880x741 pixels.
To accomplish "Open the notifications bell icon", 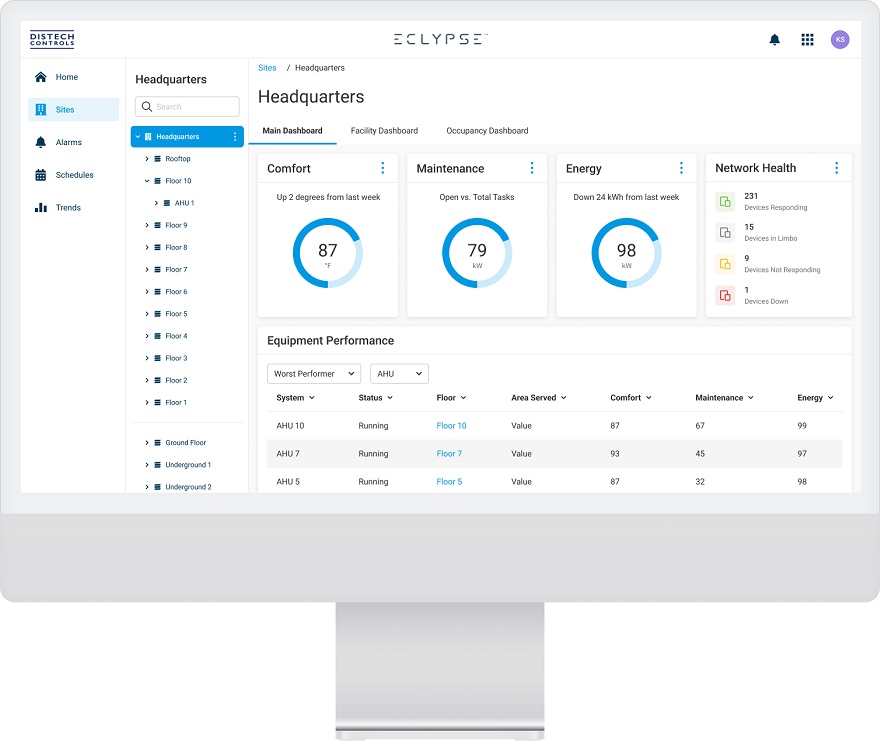I will 774,40.
